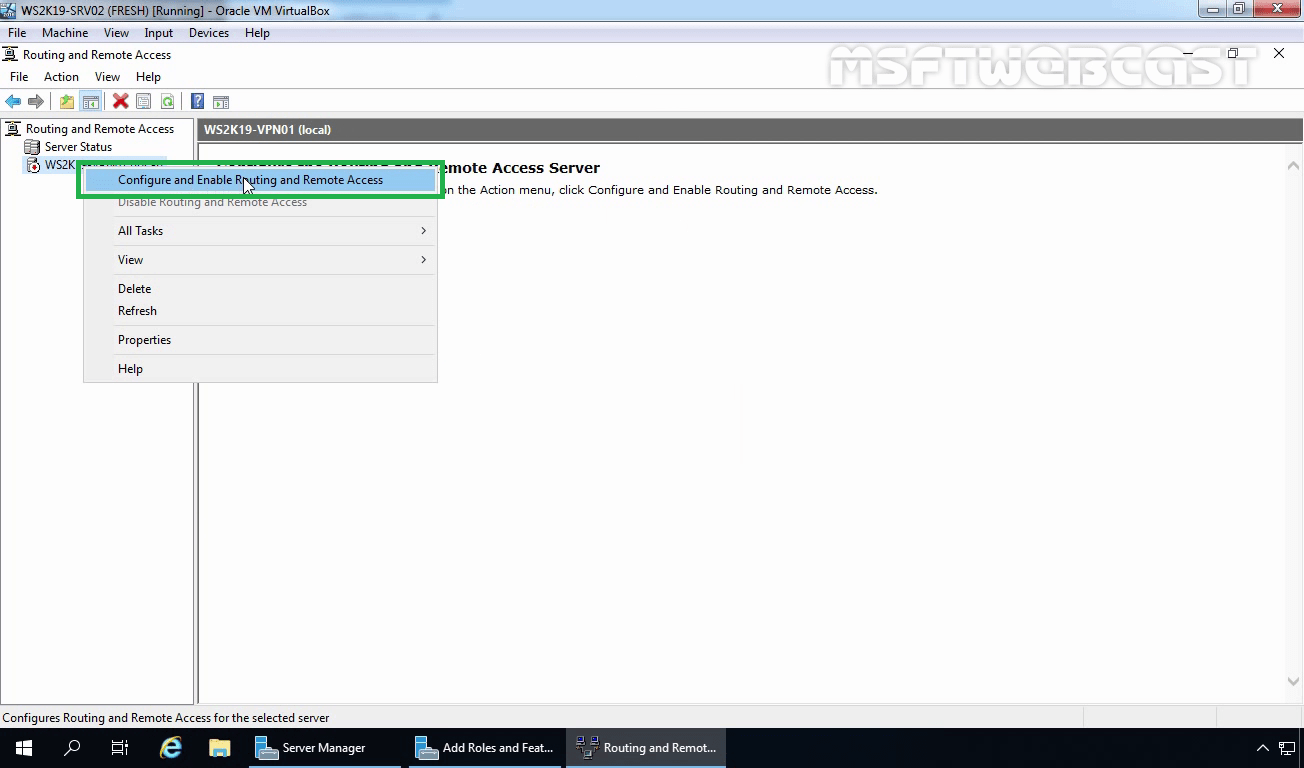Image resolution: width=1304 pixels, height=768 pixels.
Task: Open the MMC View menu
Action: coord(107,77)
